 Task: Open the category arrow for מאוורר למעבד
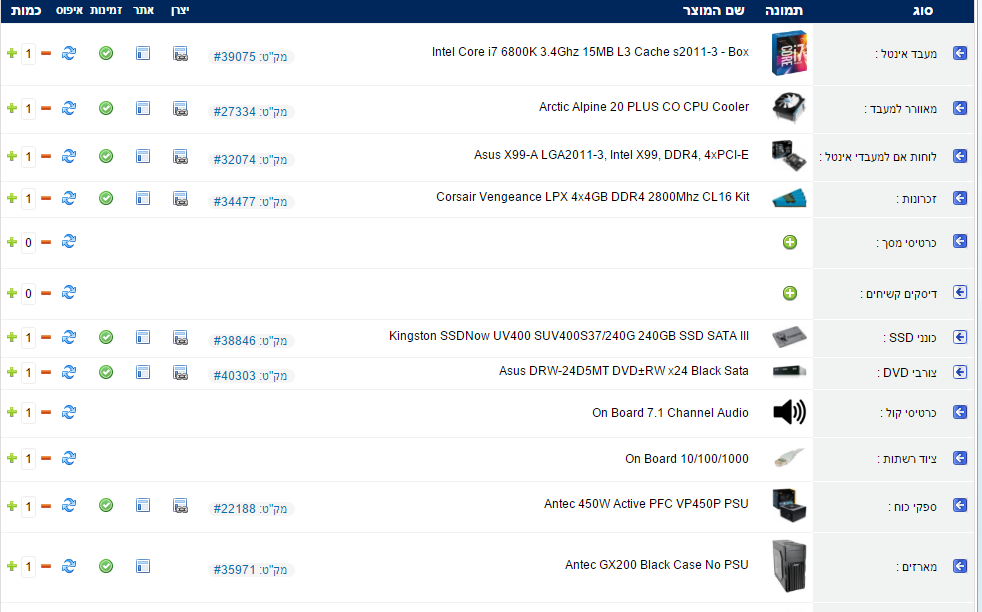[x=959, y=108]
